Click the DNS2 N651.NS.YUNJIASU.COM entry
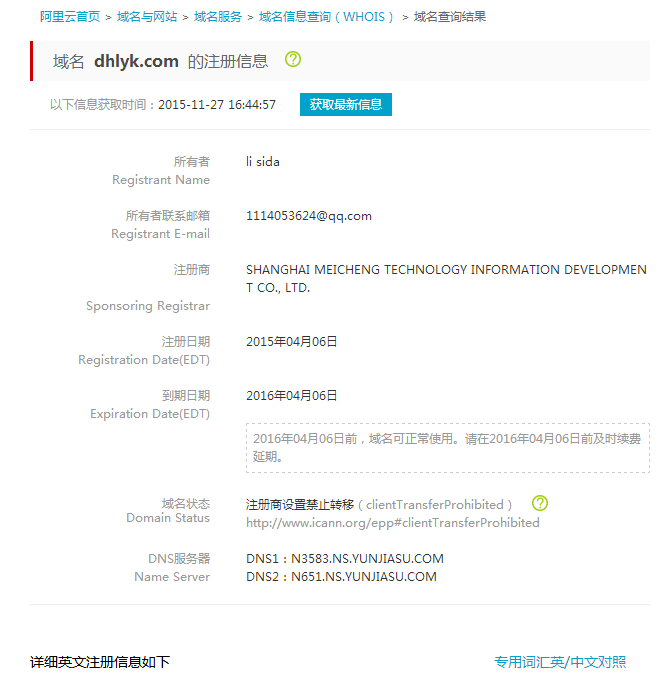Screen dimensions: 661x674 (x=341, y=577)
